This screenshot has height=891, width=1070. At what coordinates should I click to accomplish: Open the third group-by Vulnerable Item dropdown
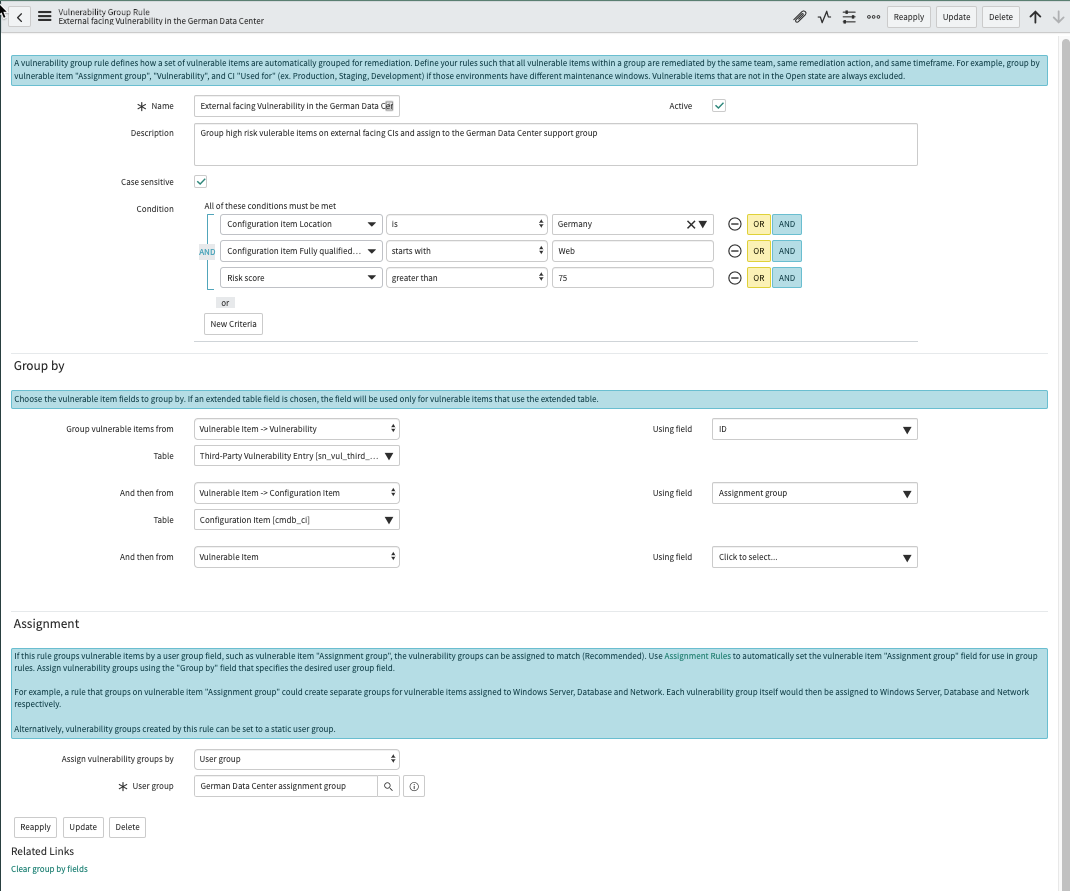tap(297, 557)
